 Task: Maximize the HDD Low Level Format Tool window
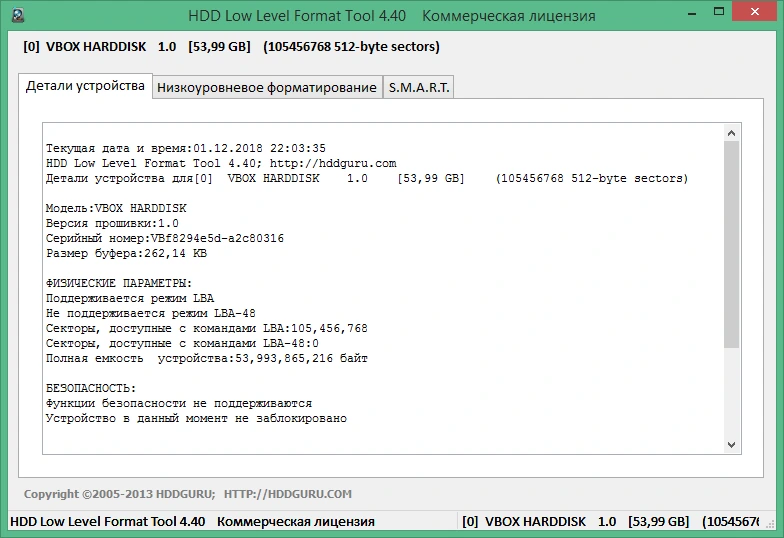tap(718, 12)
